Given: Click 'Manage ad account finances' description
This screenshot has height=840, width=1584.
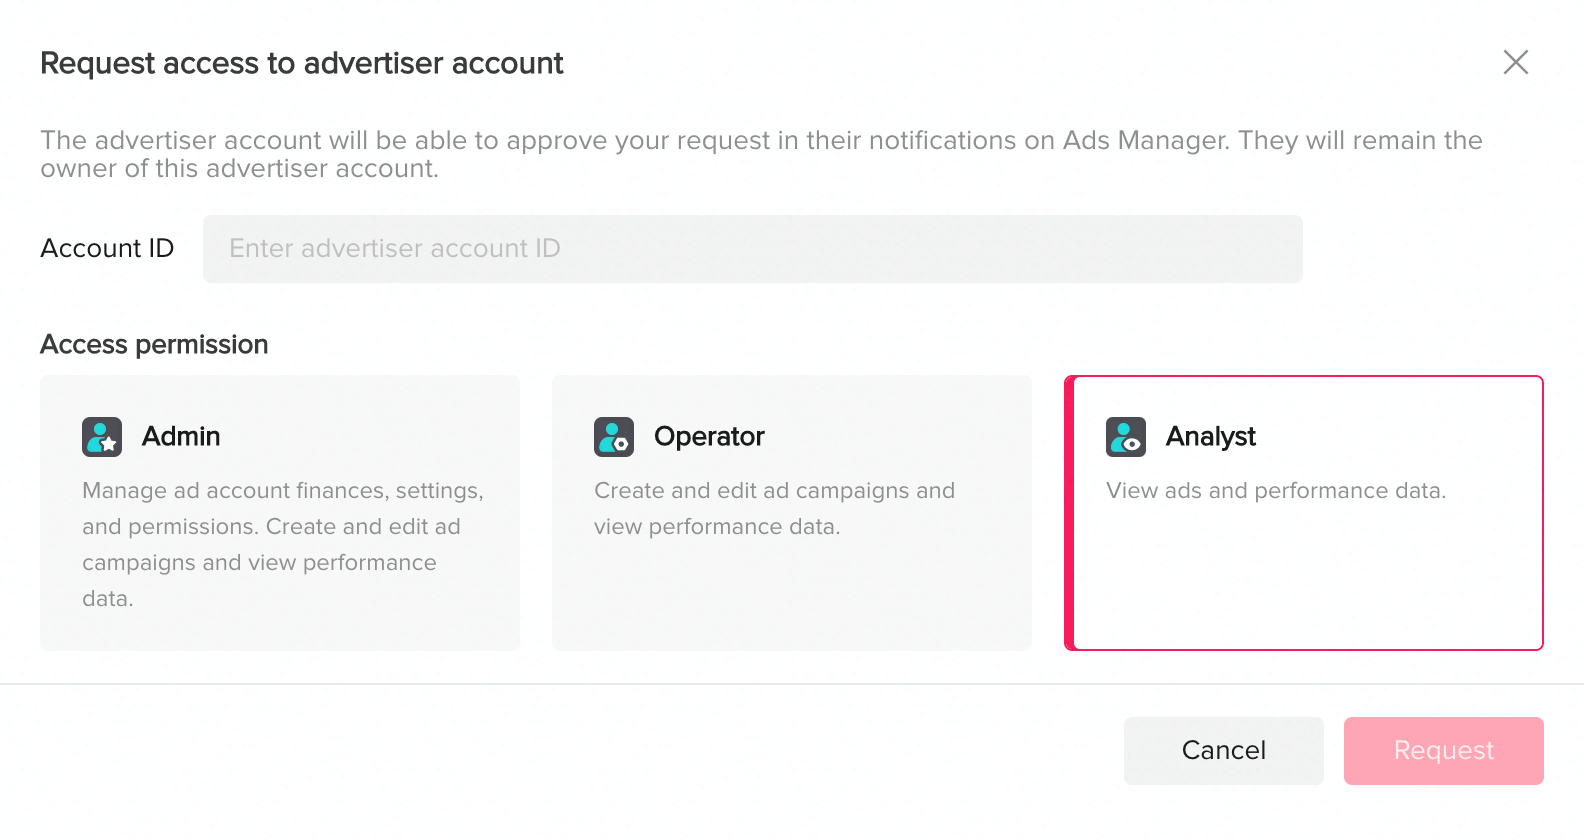Looking at the screenshot, I should 283,545.
